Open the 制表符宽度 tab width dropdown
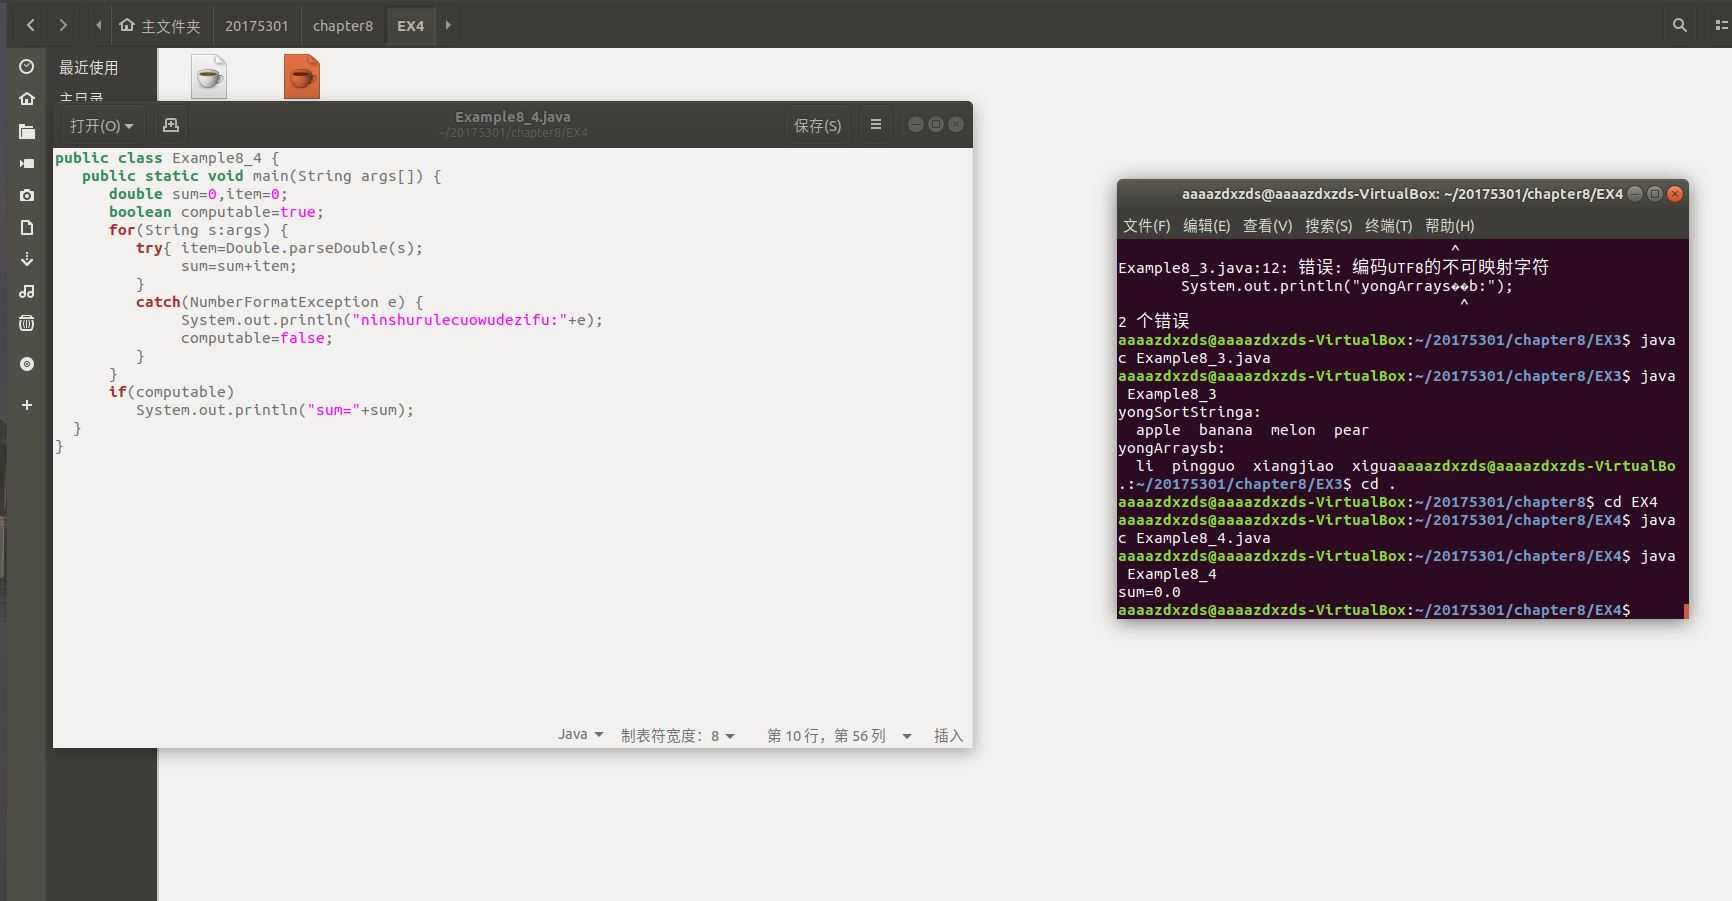 click(678, 736)
